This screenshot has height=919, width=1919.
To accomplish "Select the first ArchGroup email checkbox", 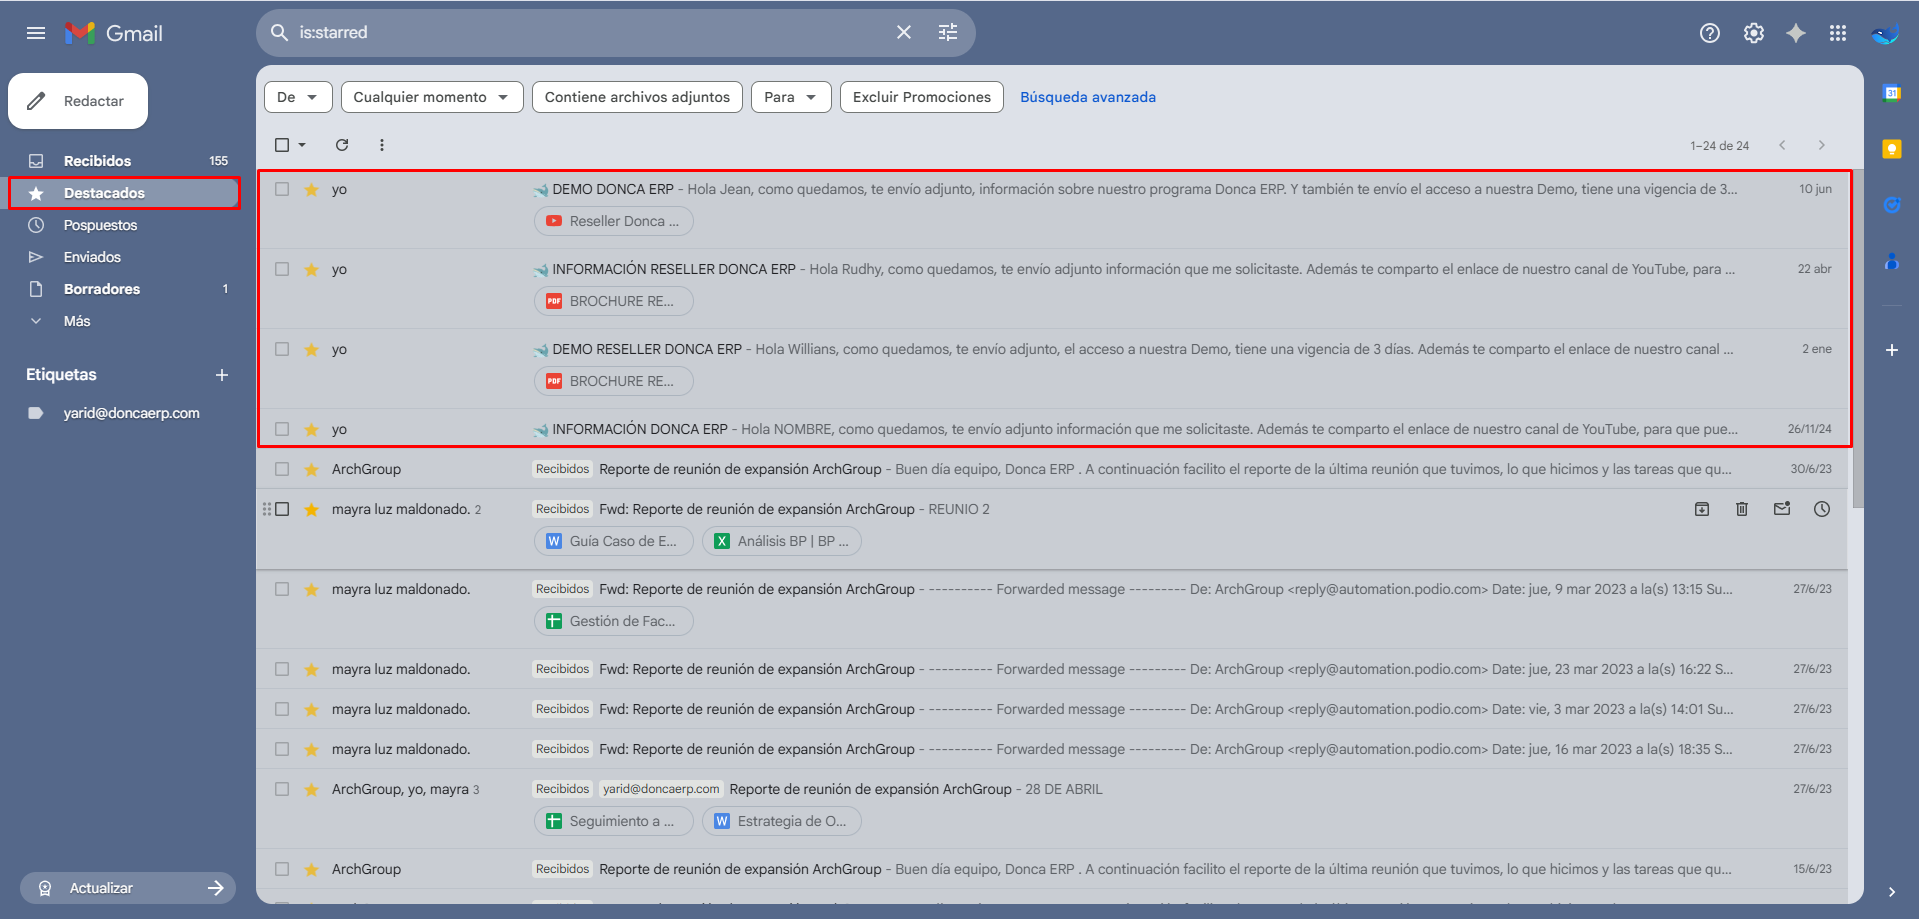I will (282, 469).
